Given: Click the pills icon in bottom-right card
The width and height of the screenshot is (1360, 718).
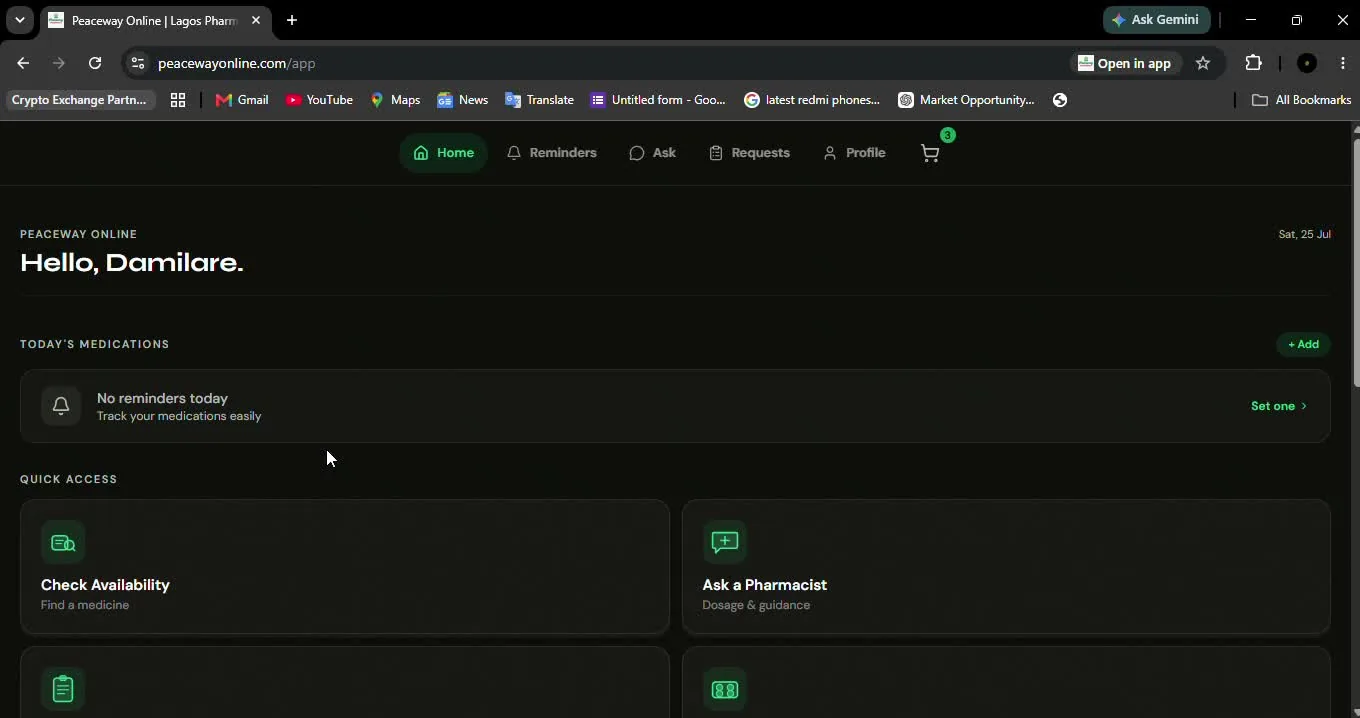Looking at the screenshot, I should tap(725, 689).
